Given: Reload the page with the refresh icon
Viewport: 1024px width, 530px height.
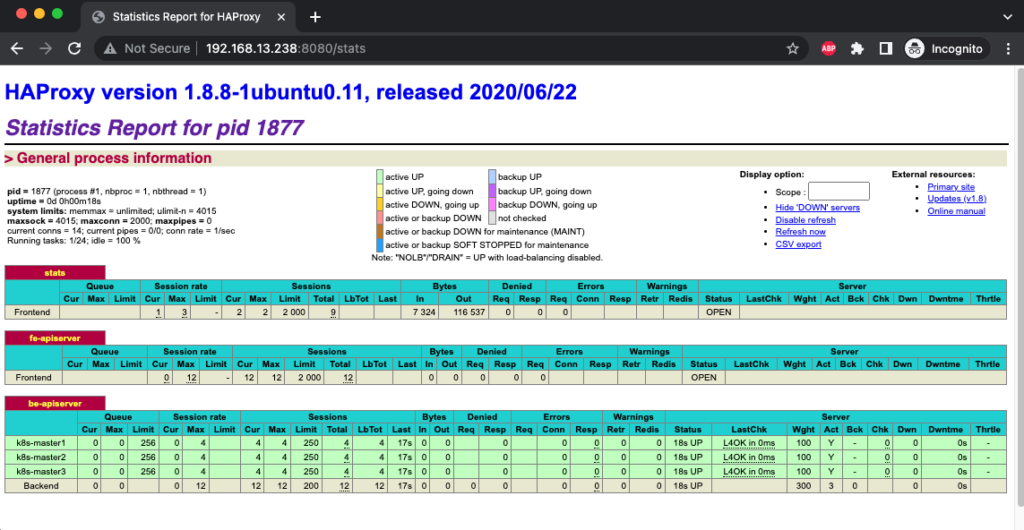Looking at the screenshot, I should click(74, 48).
